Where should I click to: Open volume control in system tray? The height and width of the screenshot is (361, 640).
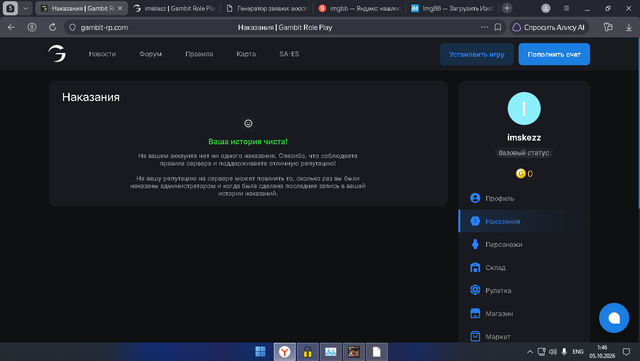(x=553, y=352)
